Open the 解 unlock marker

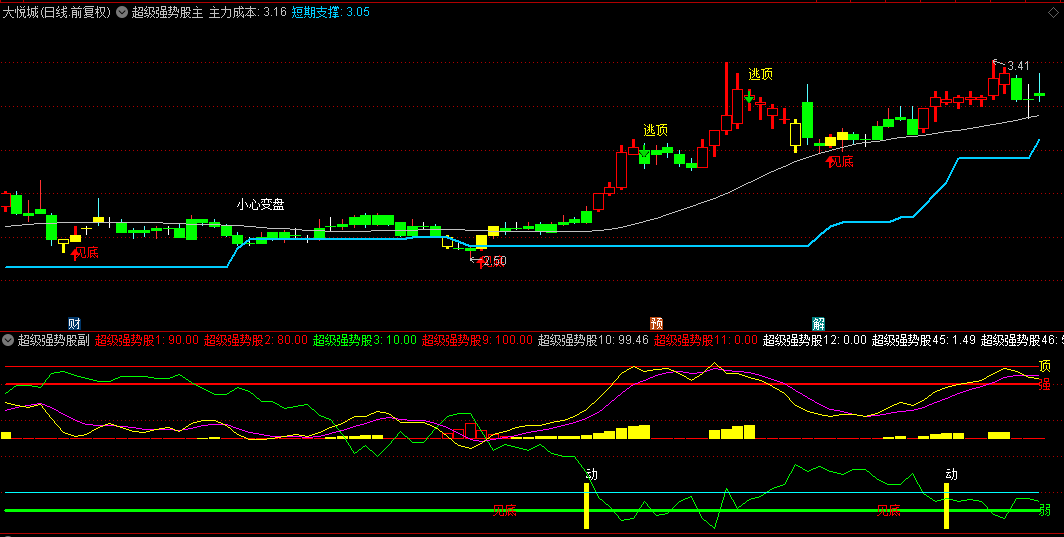tap(818, 324)
